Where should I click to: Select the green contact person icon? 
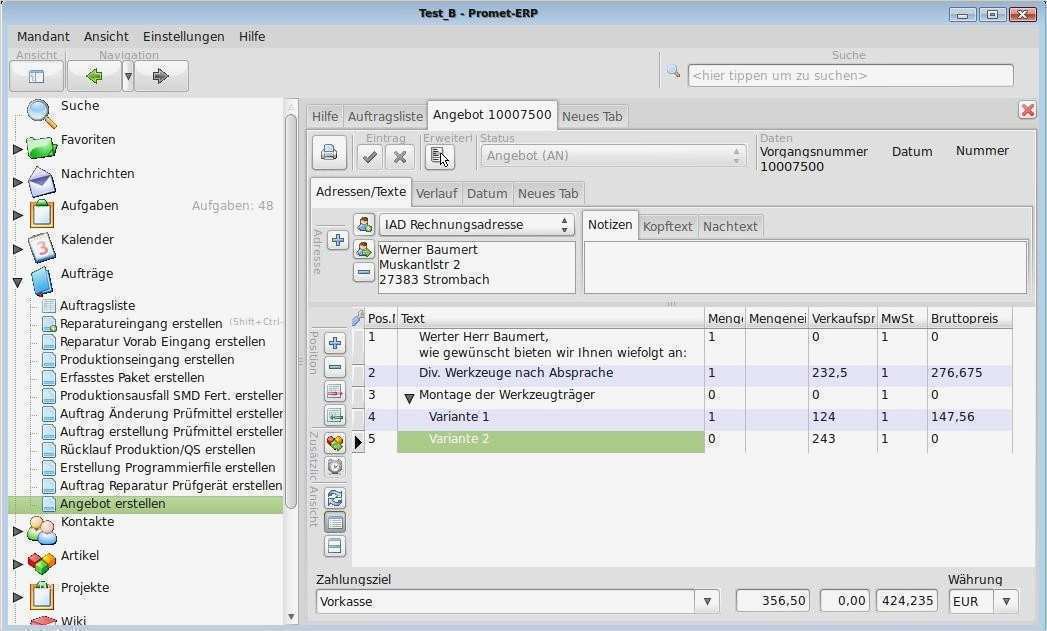[x=364, y=249]
